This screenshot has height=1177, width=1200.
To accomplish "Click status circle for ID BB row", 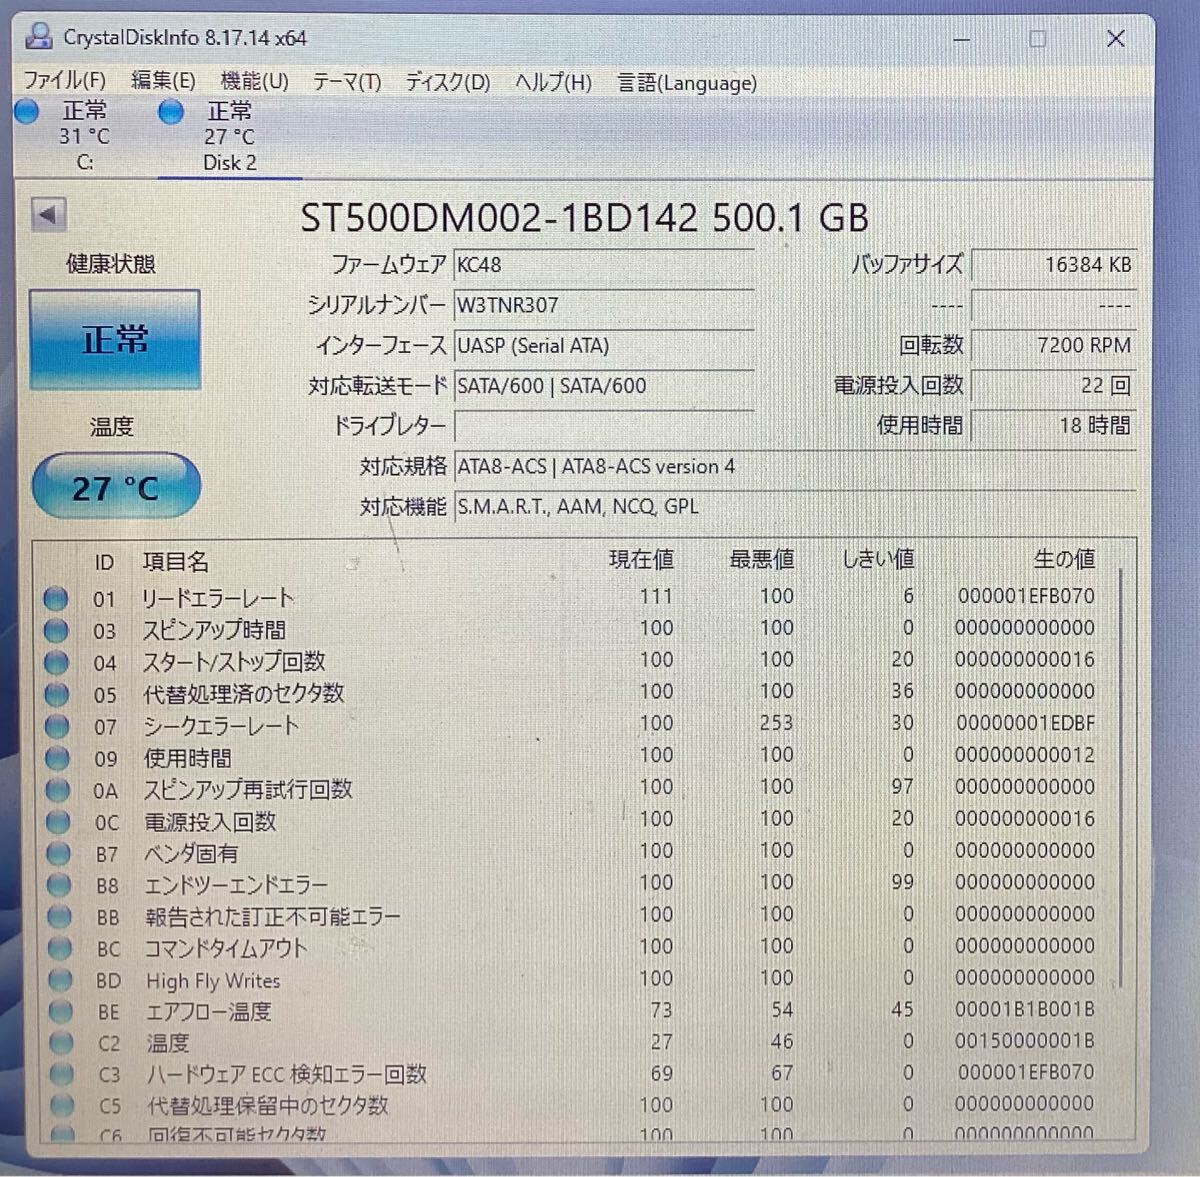I will point(59,917).
